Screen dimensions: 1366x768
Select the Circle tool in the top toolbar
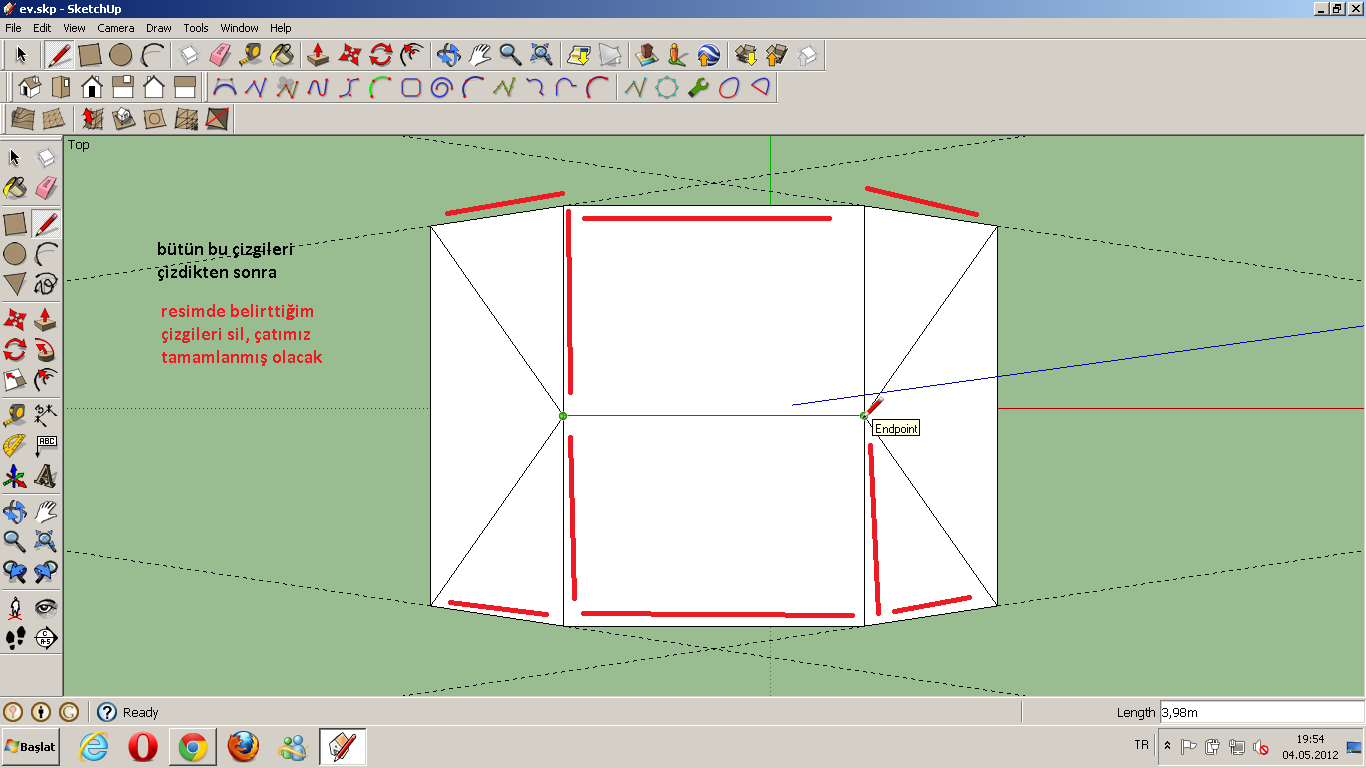121,54
